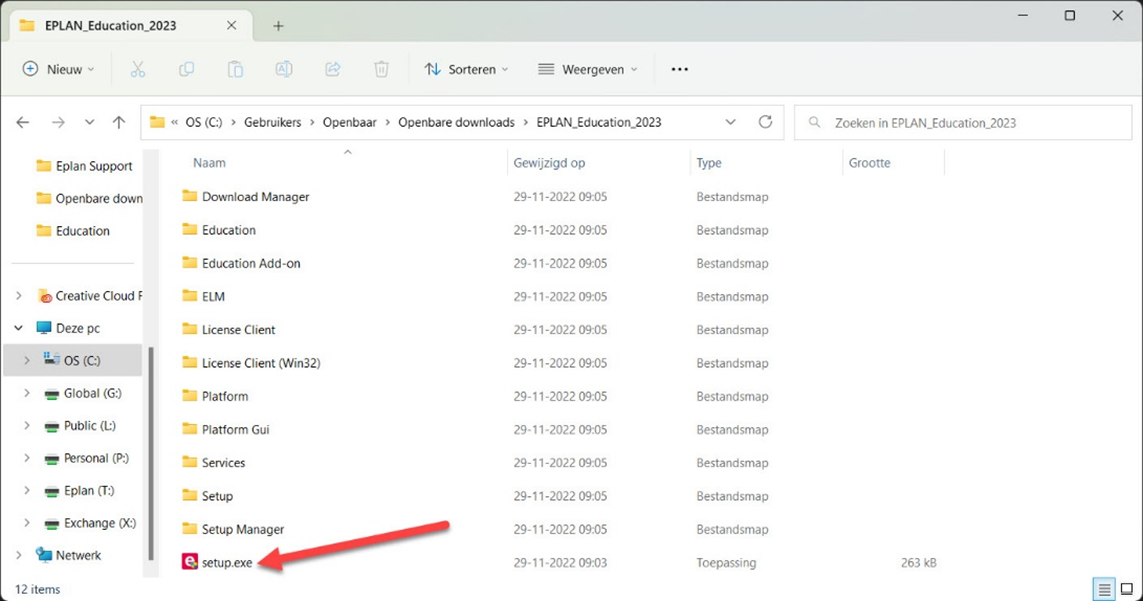Open the Nieuw dropdown menu
This screenshot has height=601, width=1143.
[59, 69]
